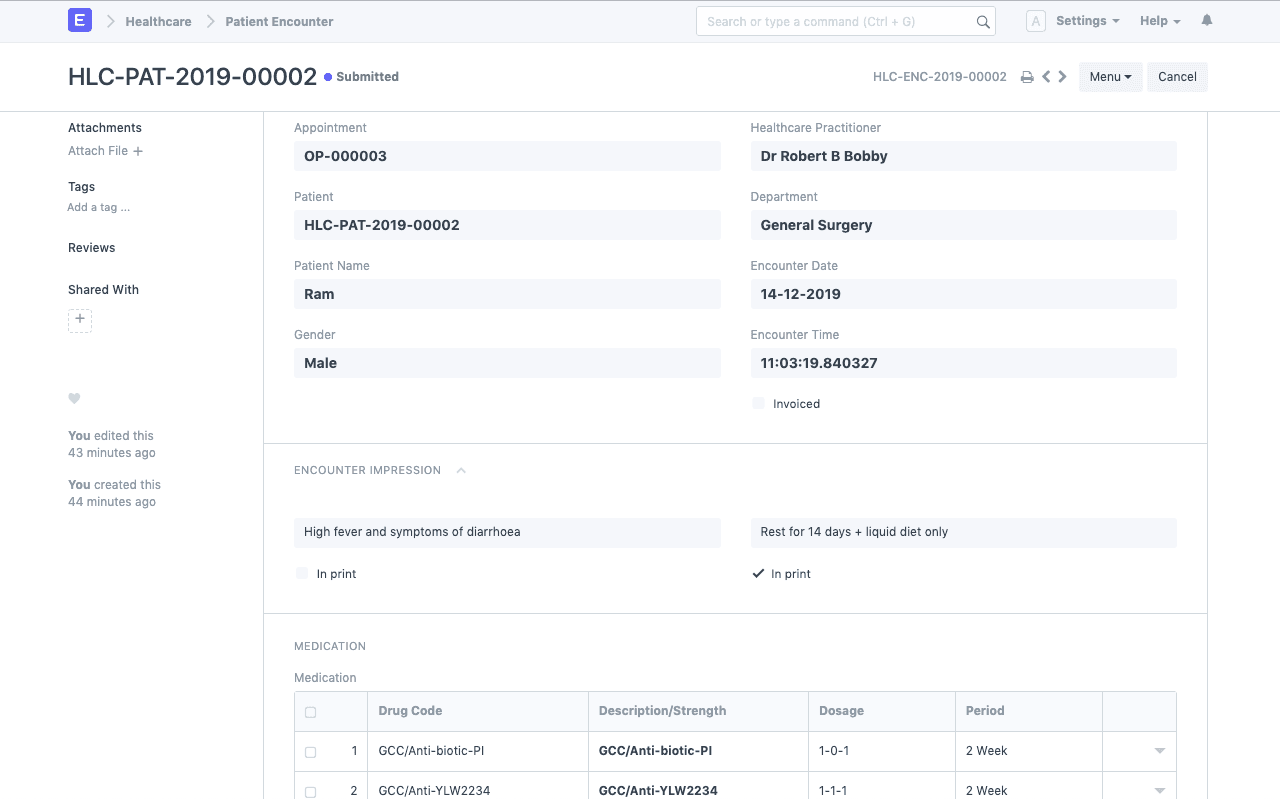Viewport: 1280px width, 799px height.
Task: Go to previous record arrow
Action: [1046, 77]
